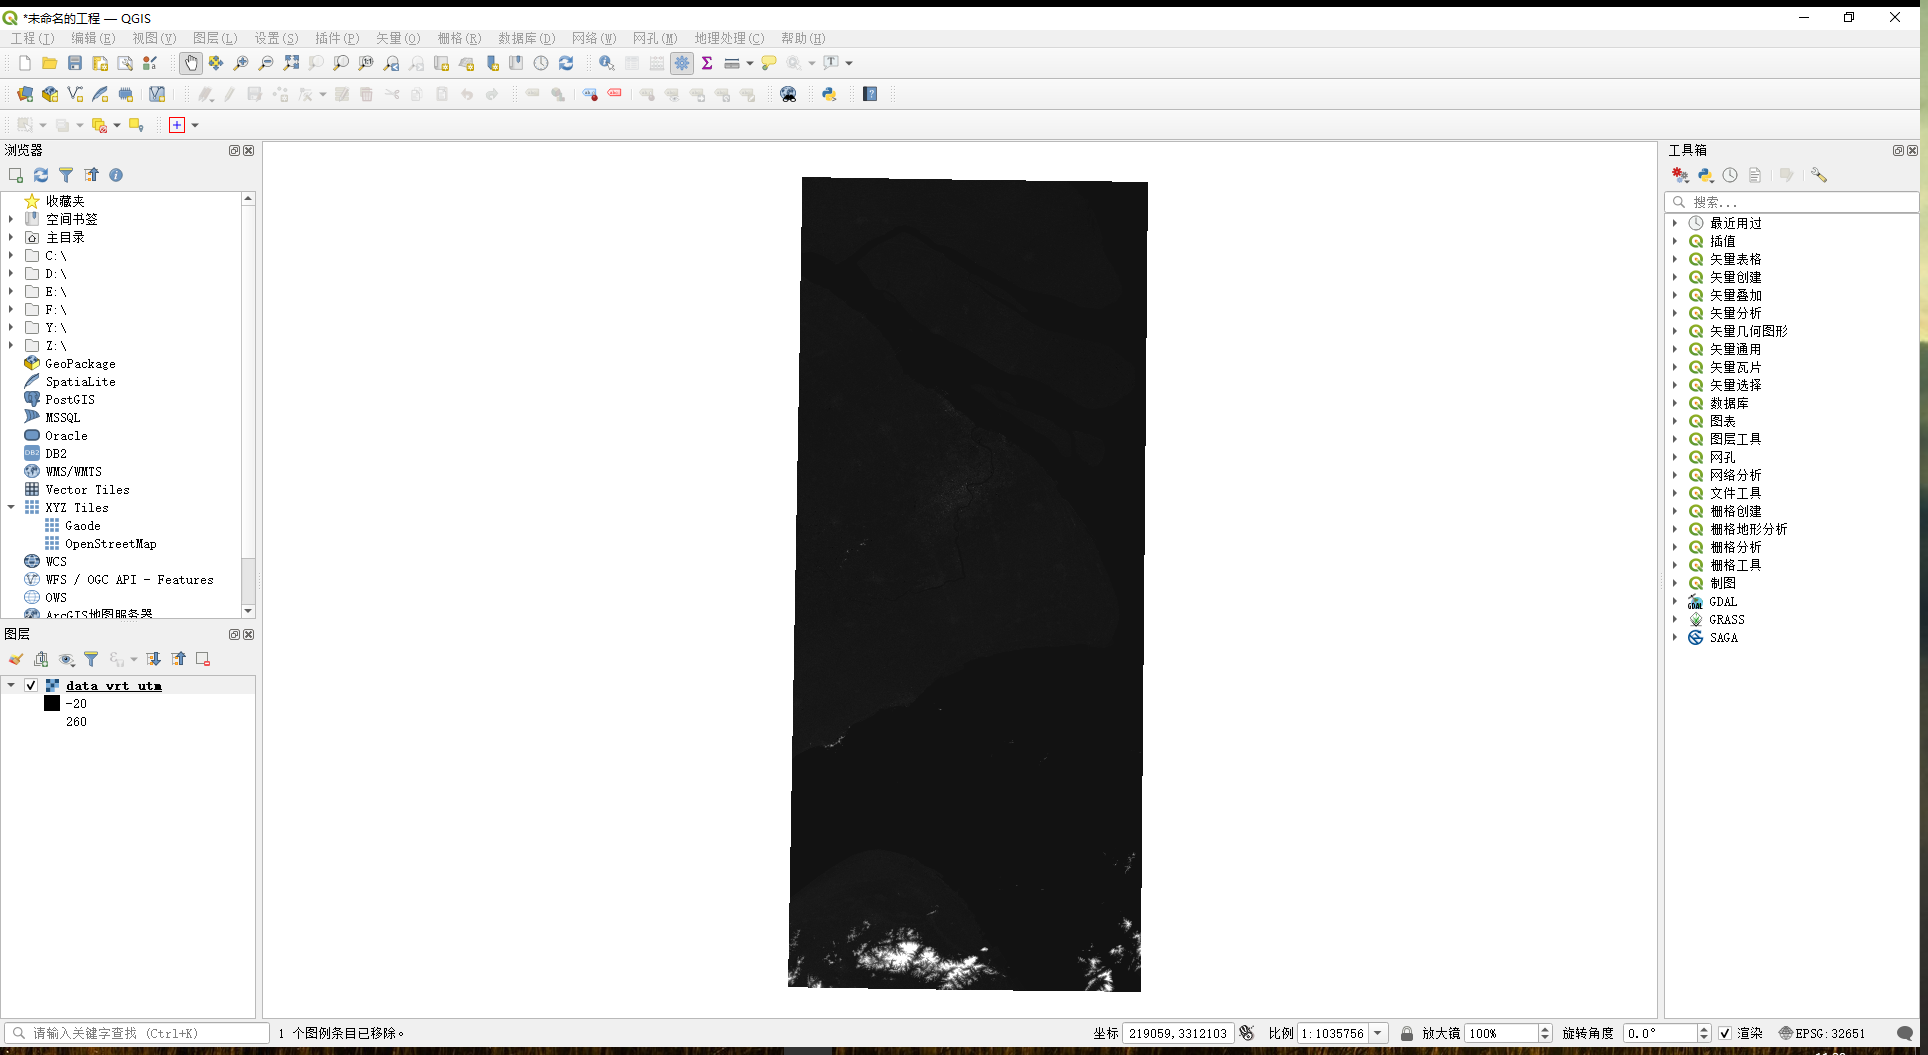Open the statistical summary sigma tool
Screen dimensions: 1928x1055
click(707, 63)
